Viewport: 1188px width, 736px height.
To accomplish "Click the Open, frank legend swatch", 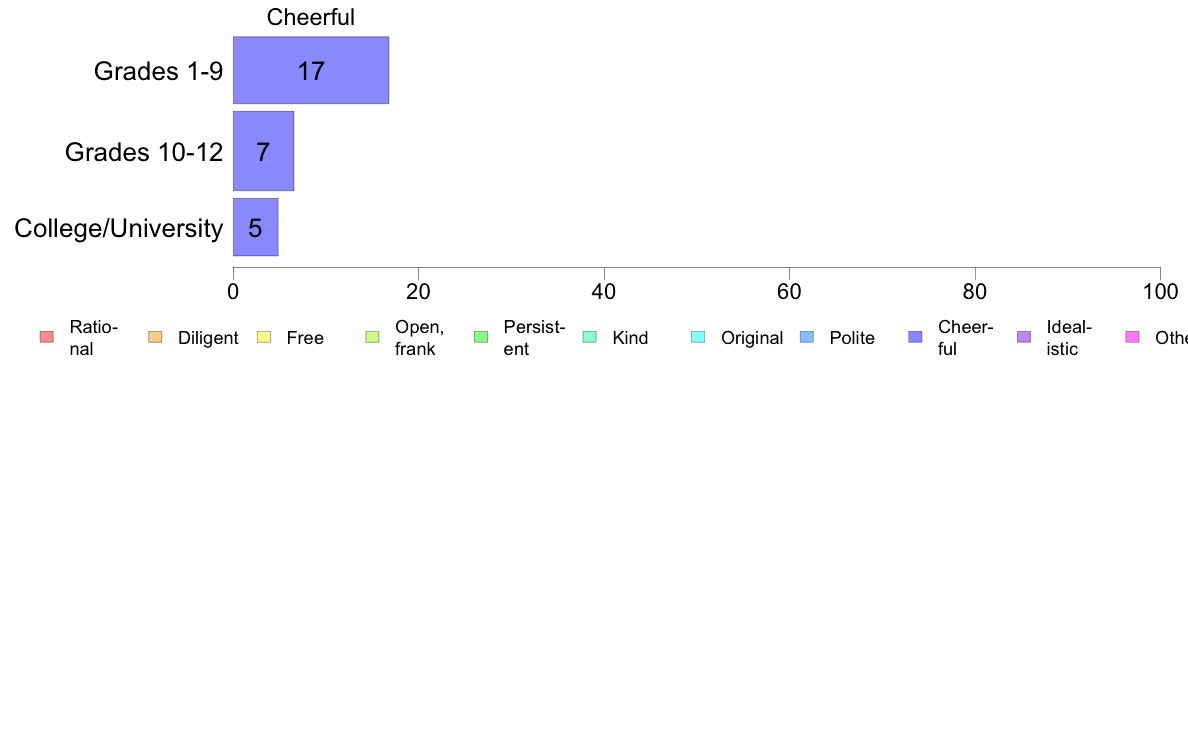I will [x=372, y=337].
